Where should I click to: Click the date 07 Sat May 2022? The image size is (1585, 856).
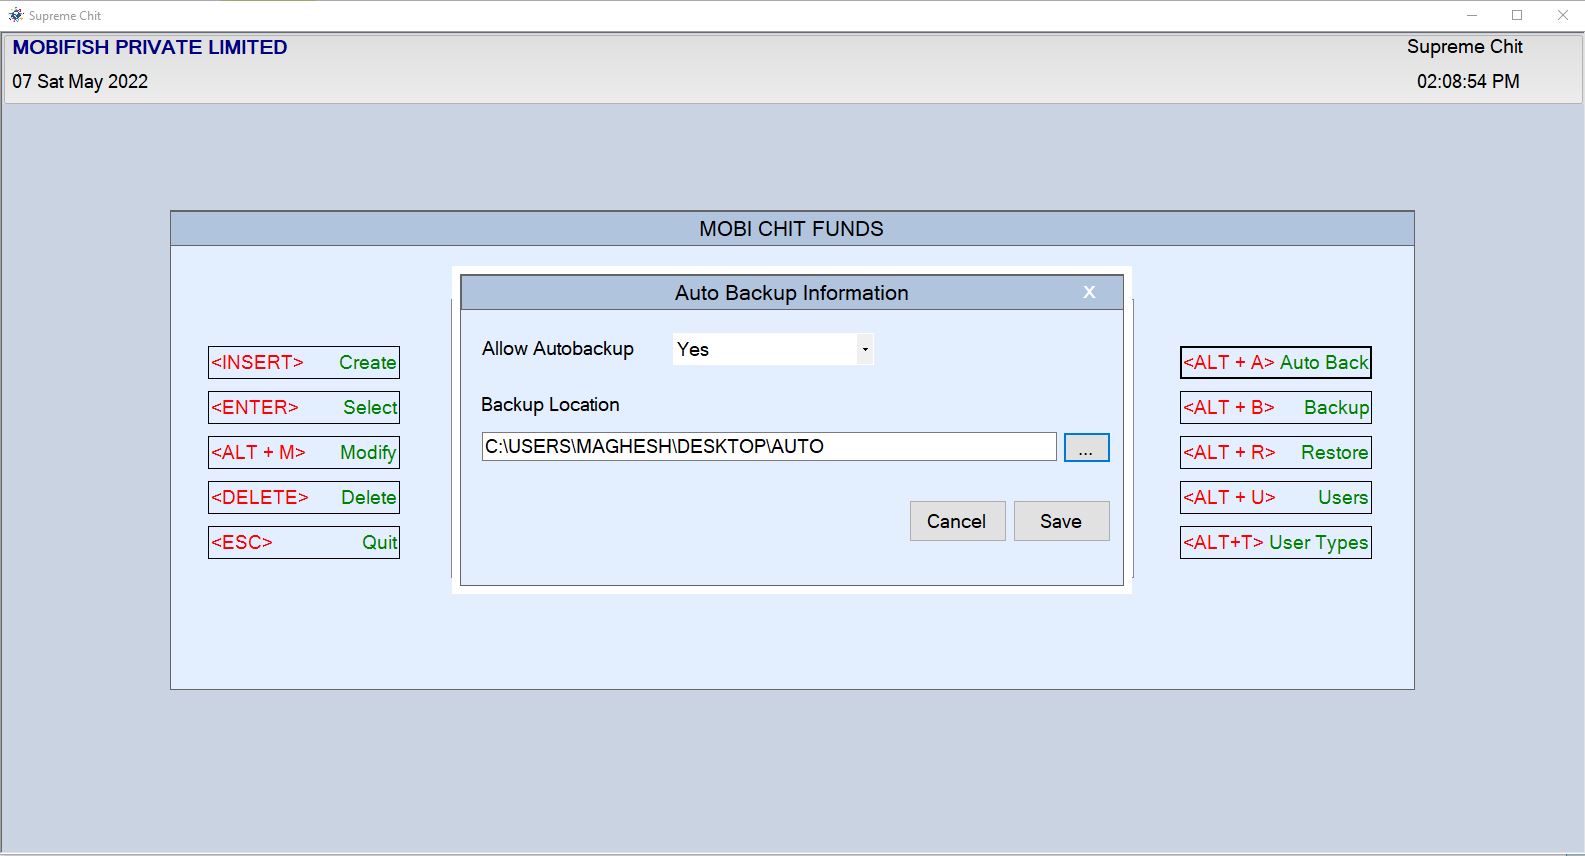tap(80, 82)
